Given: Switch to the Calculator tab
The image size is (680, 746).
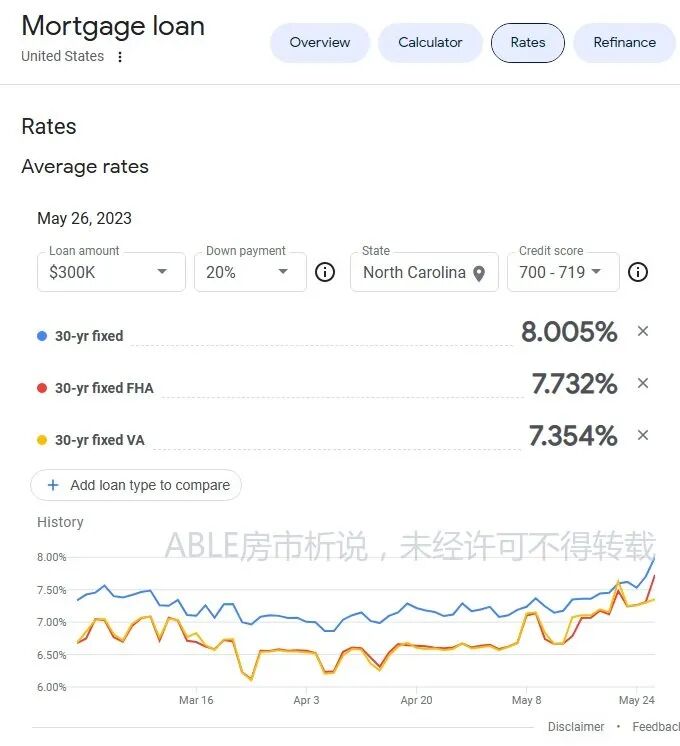Looking at the screenshot, I should click(430, 43).
